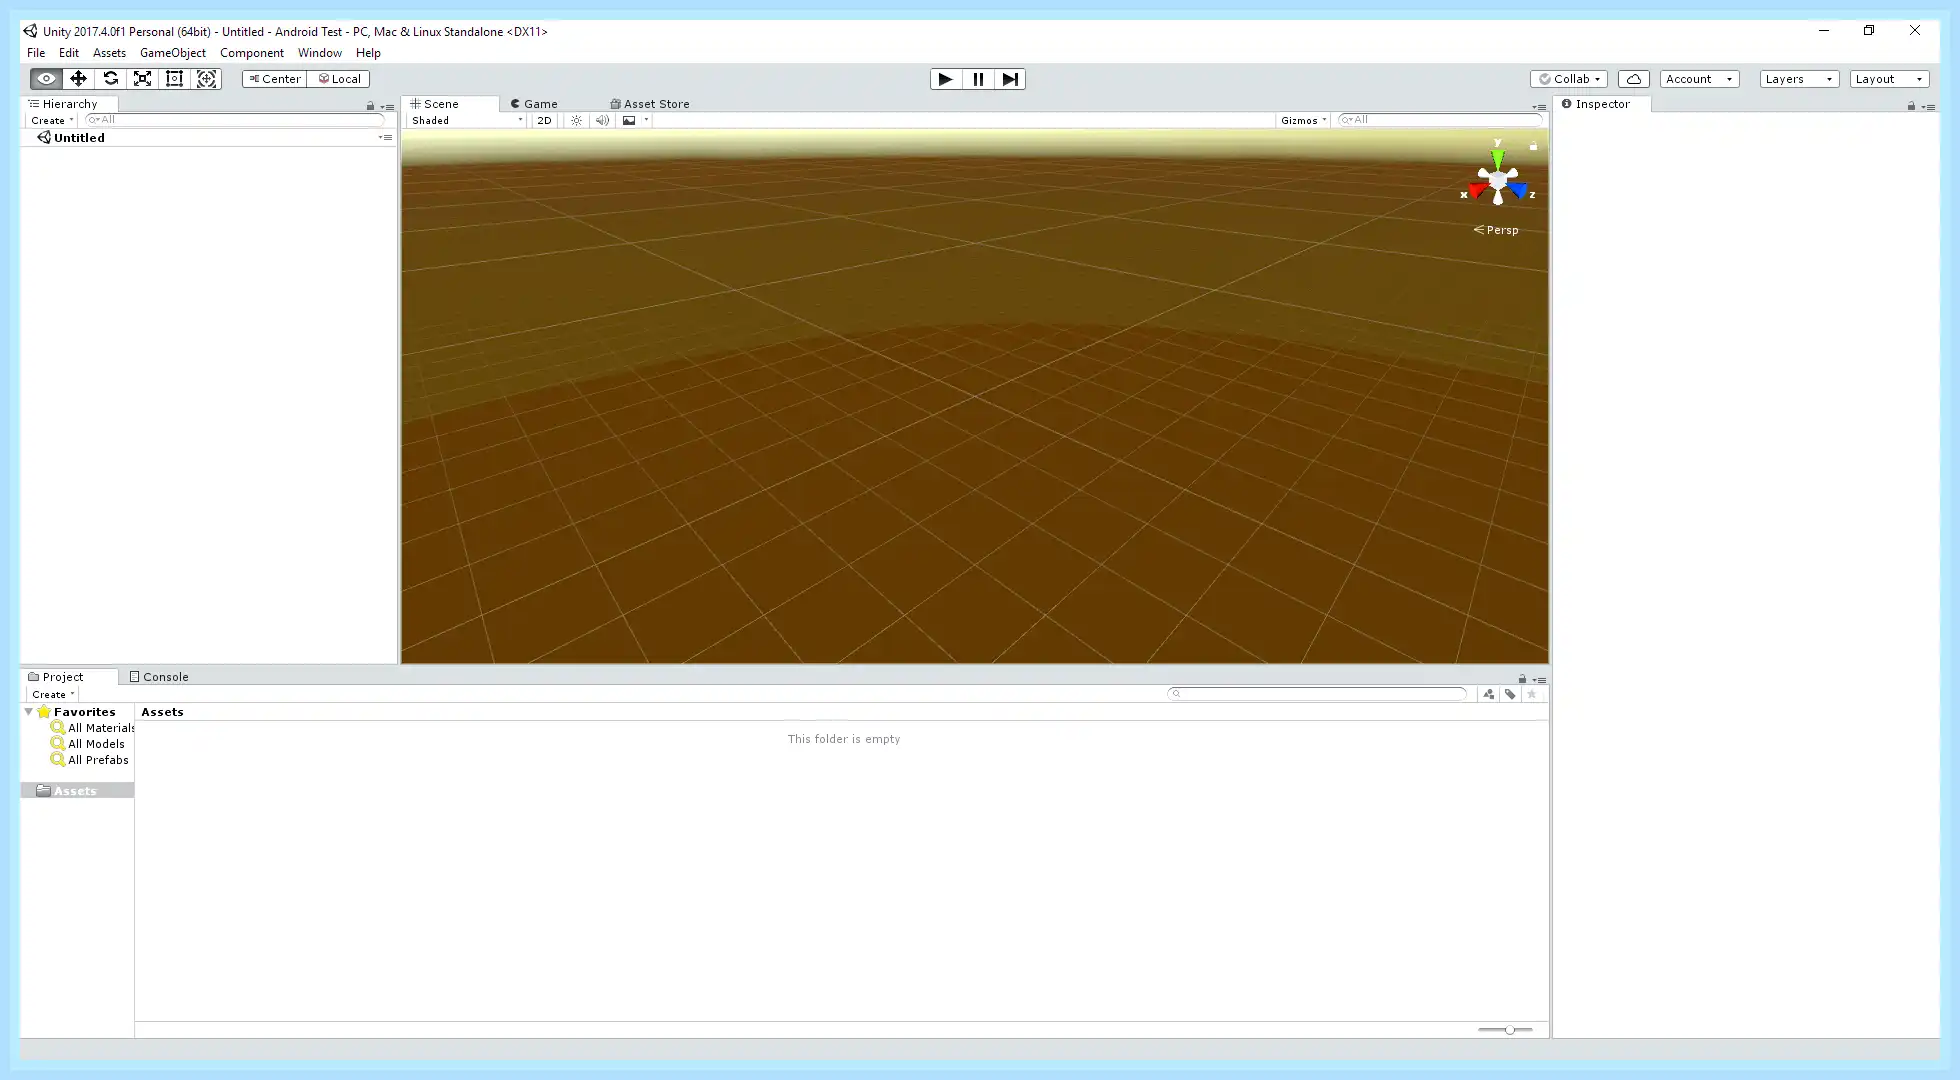The width and height of the screenshot is (1960, 1080).
Task: Click the Hierarchy search field
Action: (235, 120)
